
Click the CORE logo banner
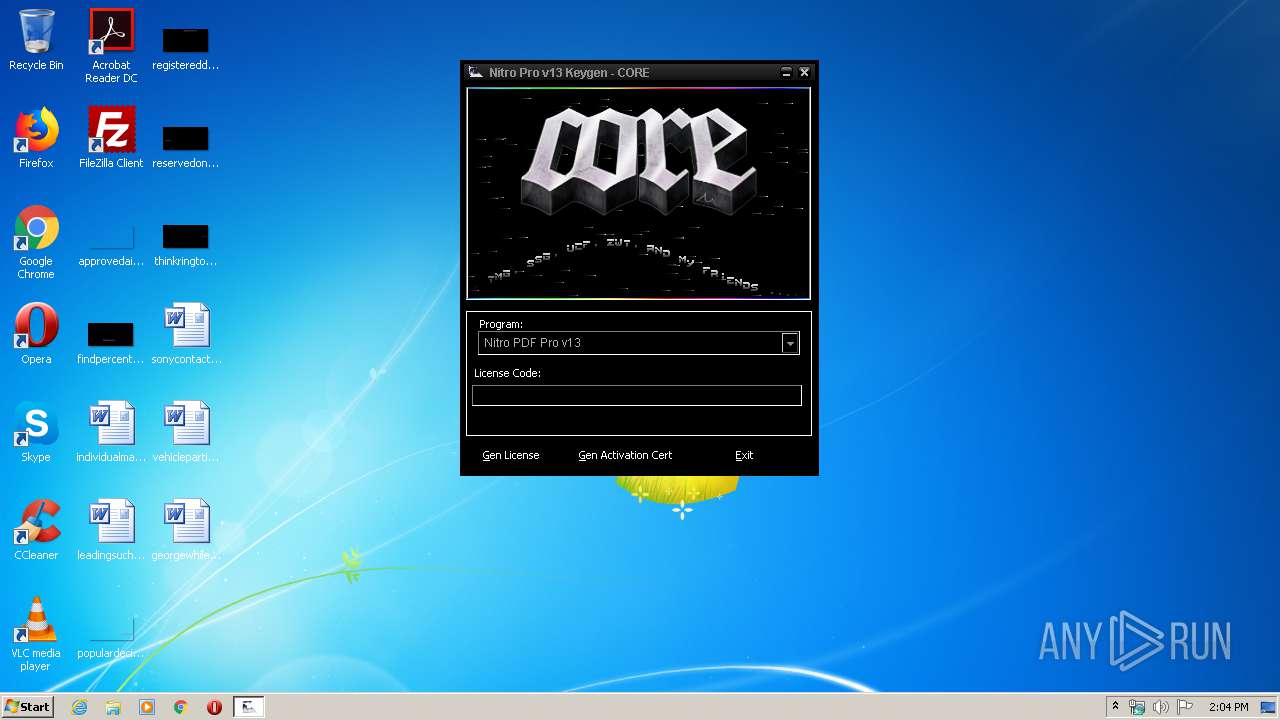tap(638, 193)
